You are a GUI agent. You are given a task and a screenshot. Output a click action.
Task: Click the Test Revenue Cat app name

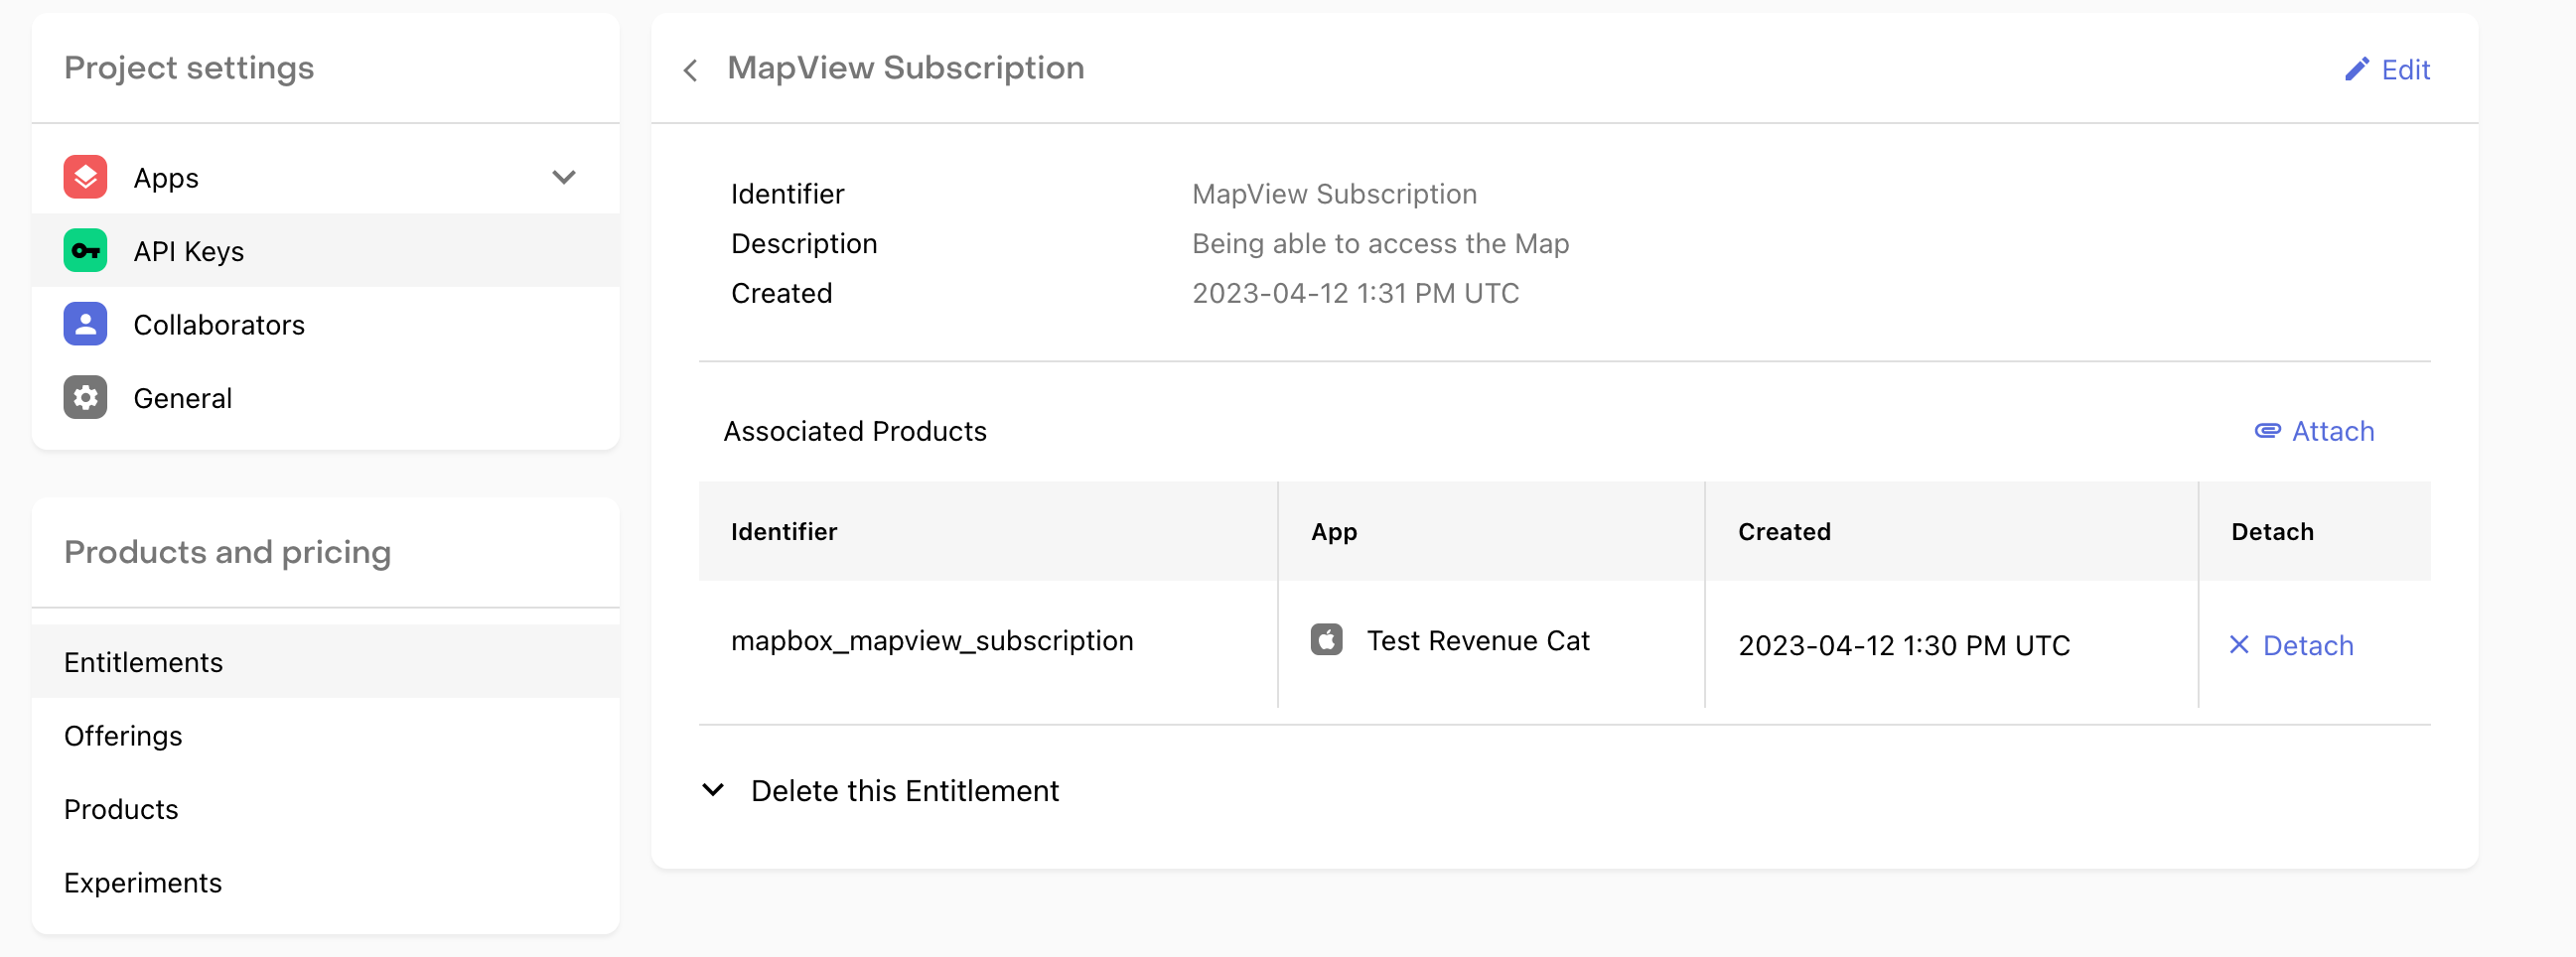point(1477,640)
